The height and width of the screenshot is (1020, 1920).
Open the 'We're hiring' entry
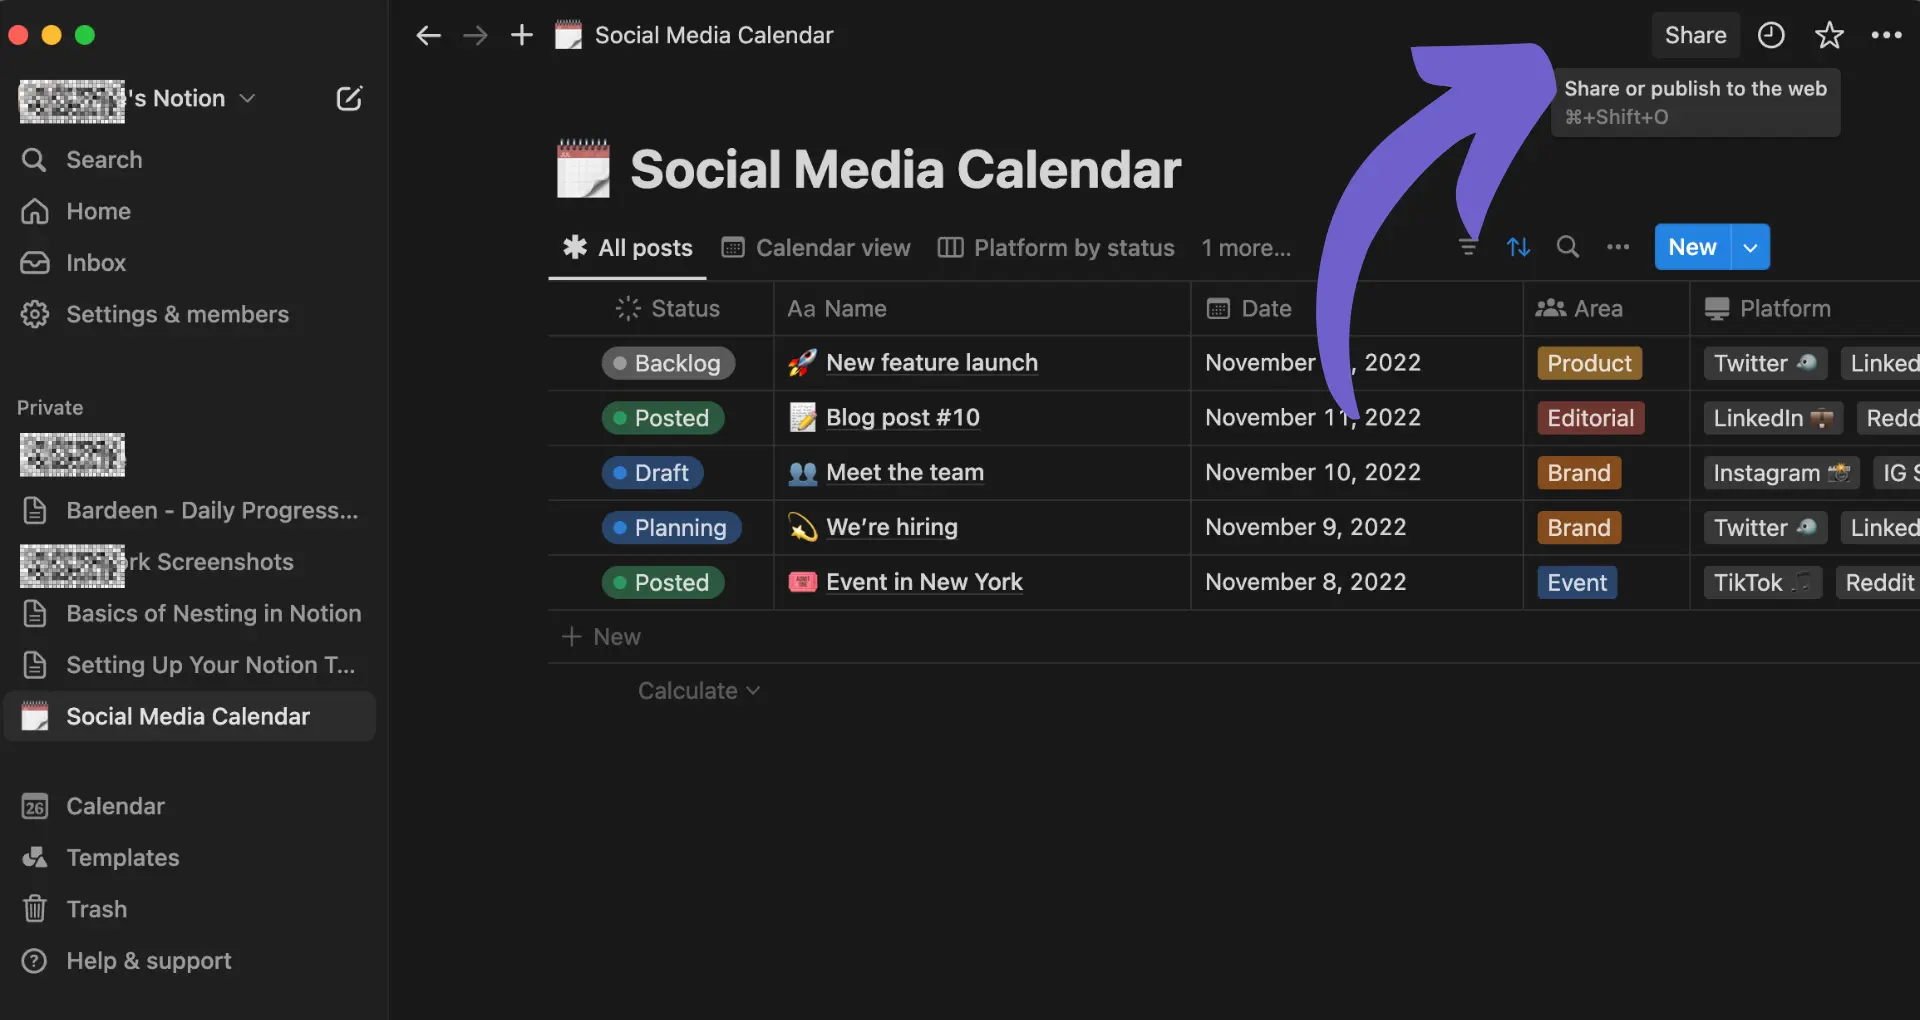[892, 527]
